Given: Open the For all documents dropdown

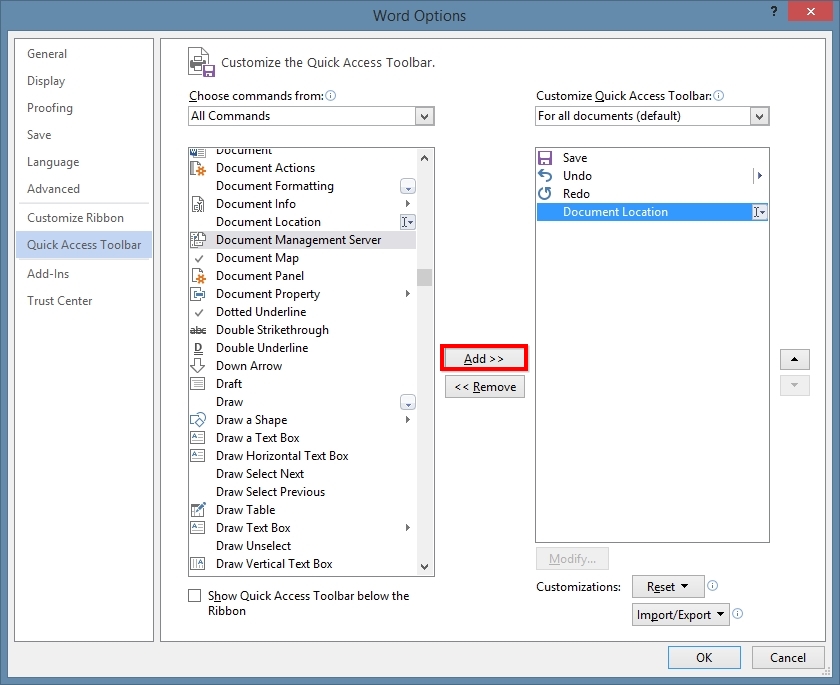Looking at the screenshot, I should [759, 116].
